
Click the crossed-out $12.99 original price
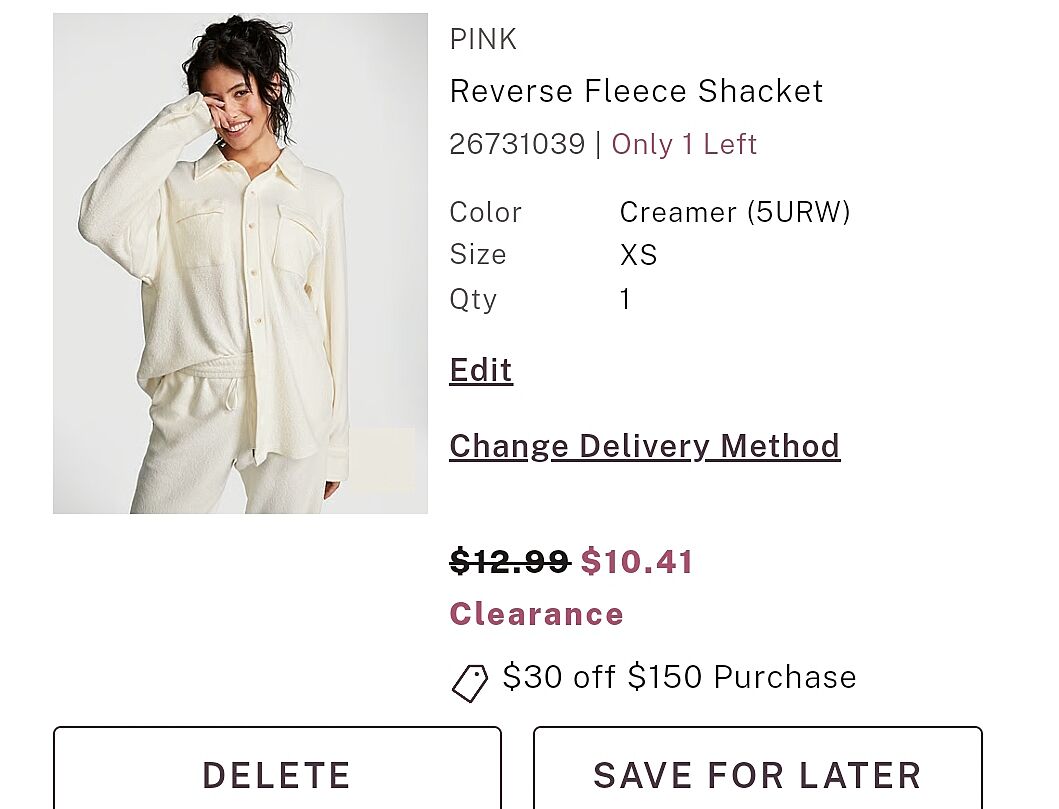pyautogui.click(x=509, y=562)
